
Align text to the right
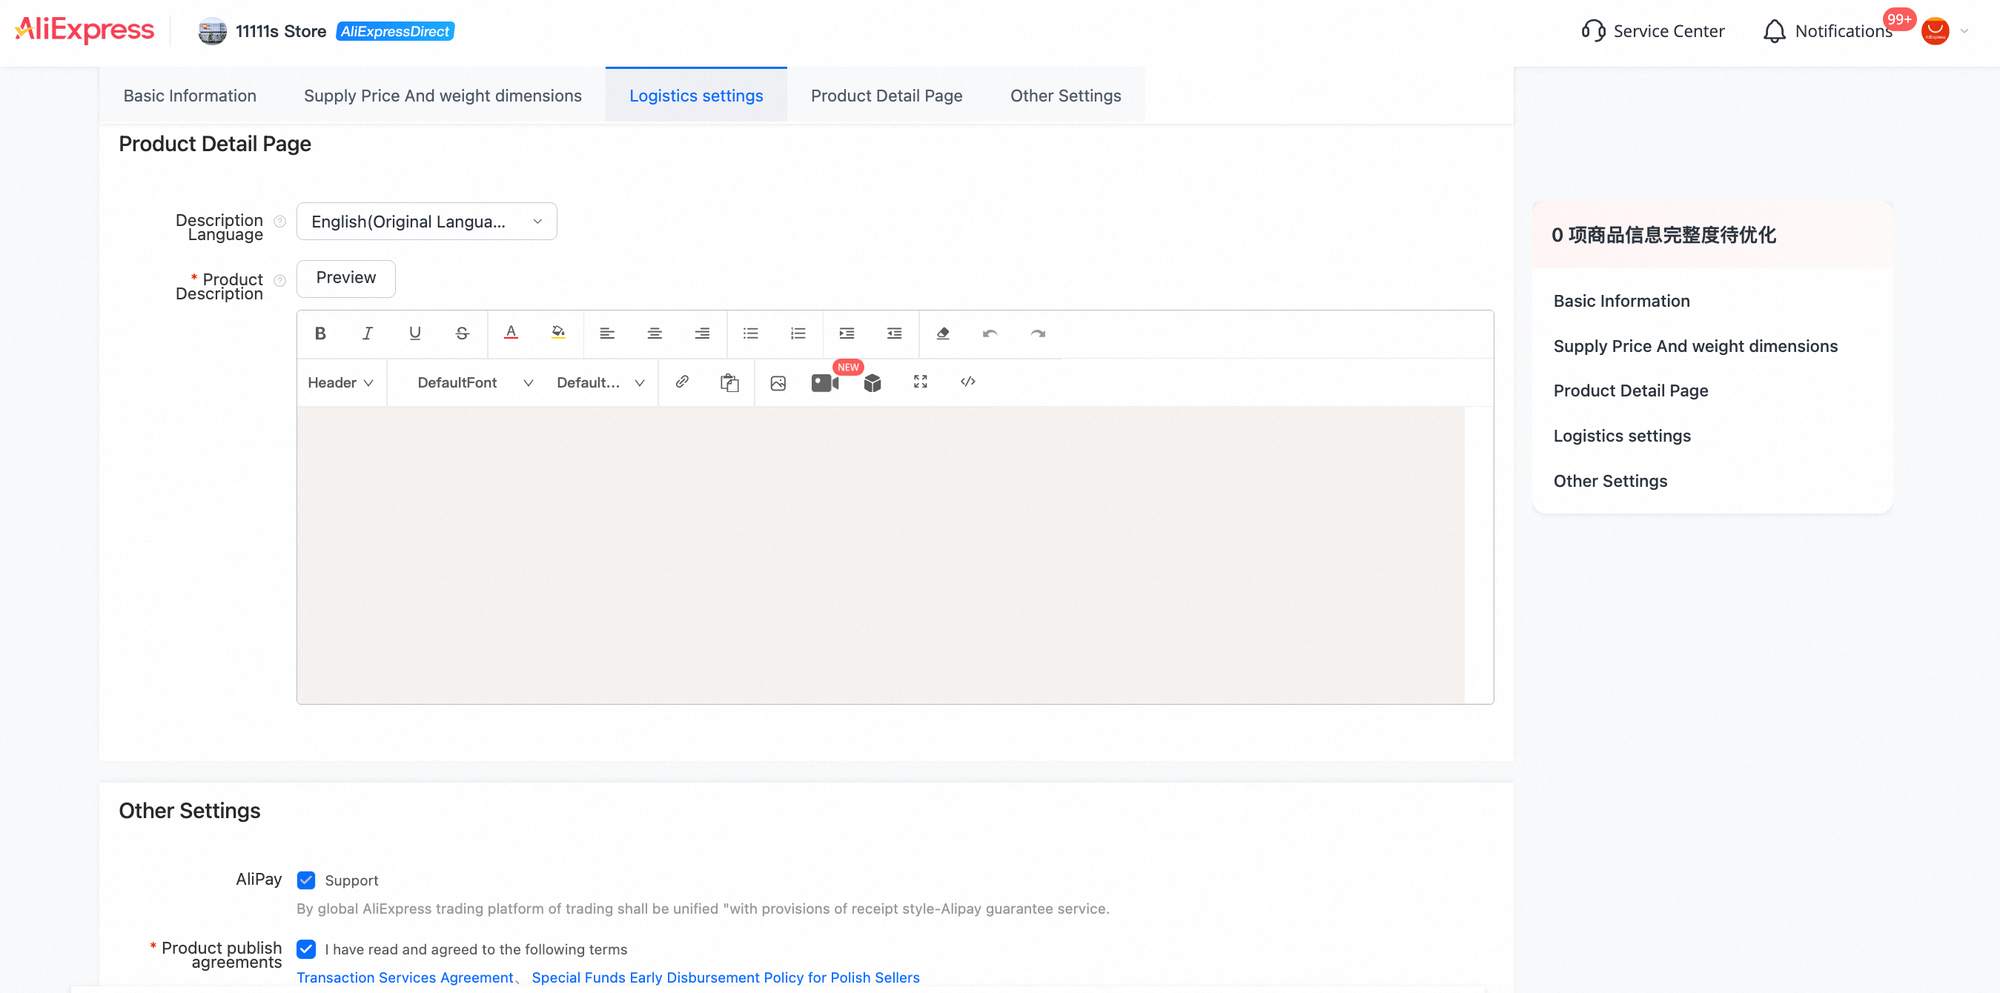pos(702,334)
